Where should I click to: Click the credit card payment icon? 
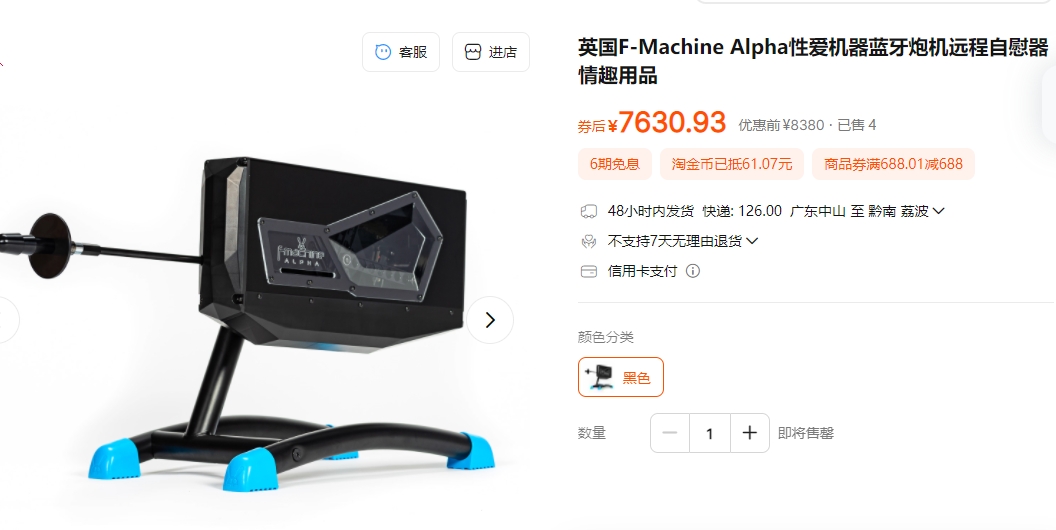pos(589,271)
